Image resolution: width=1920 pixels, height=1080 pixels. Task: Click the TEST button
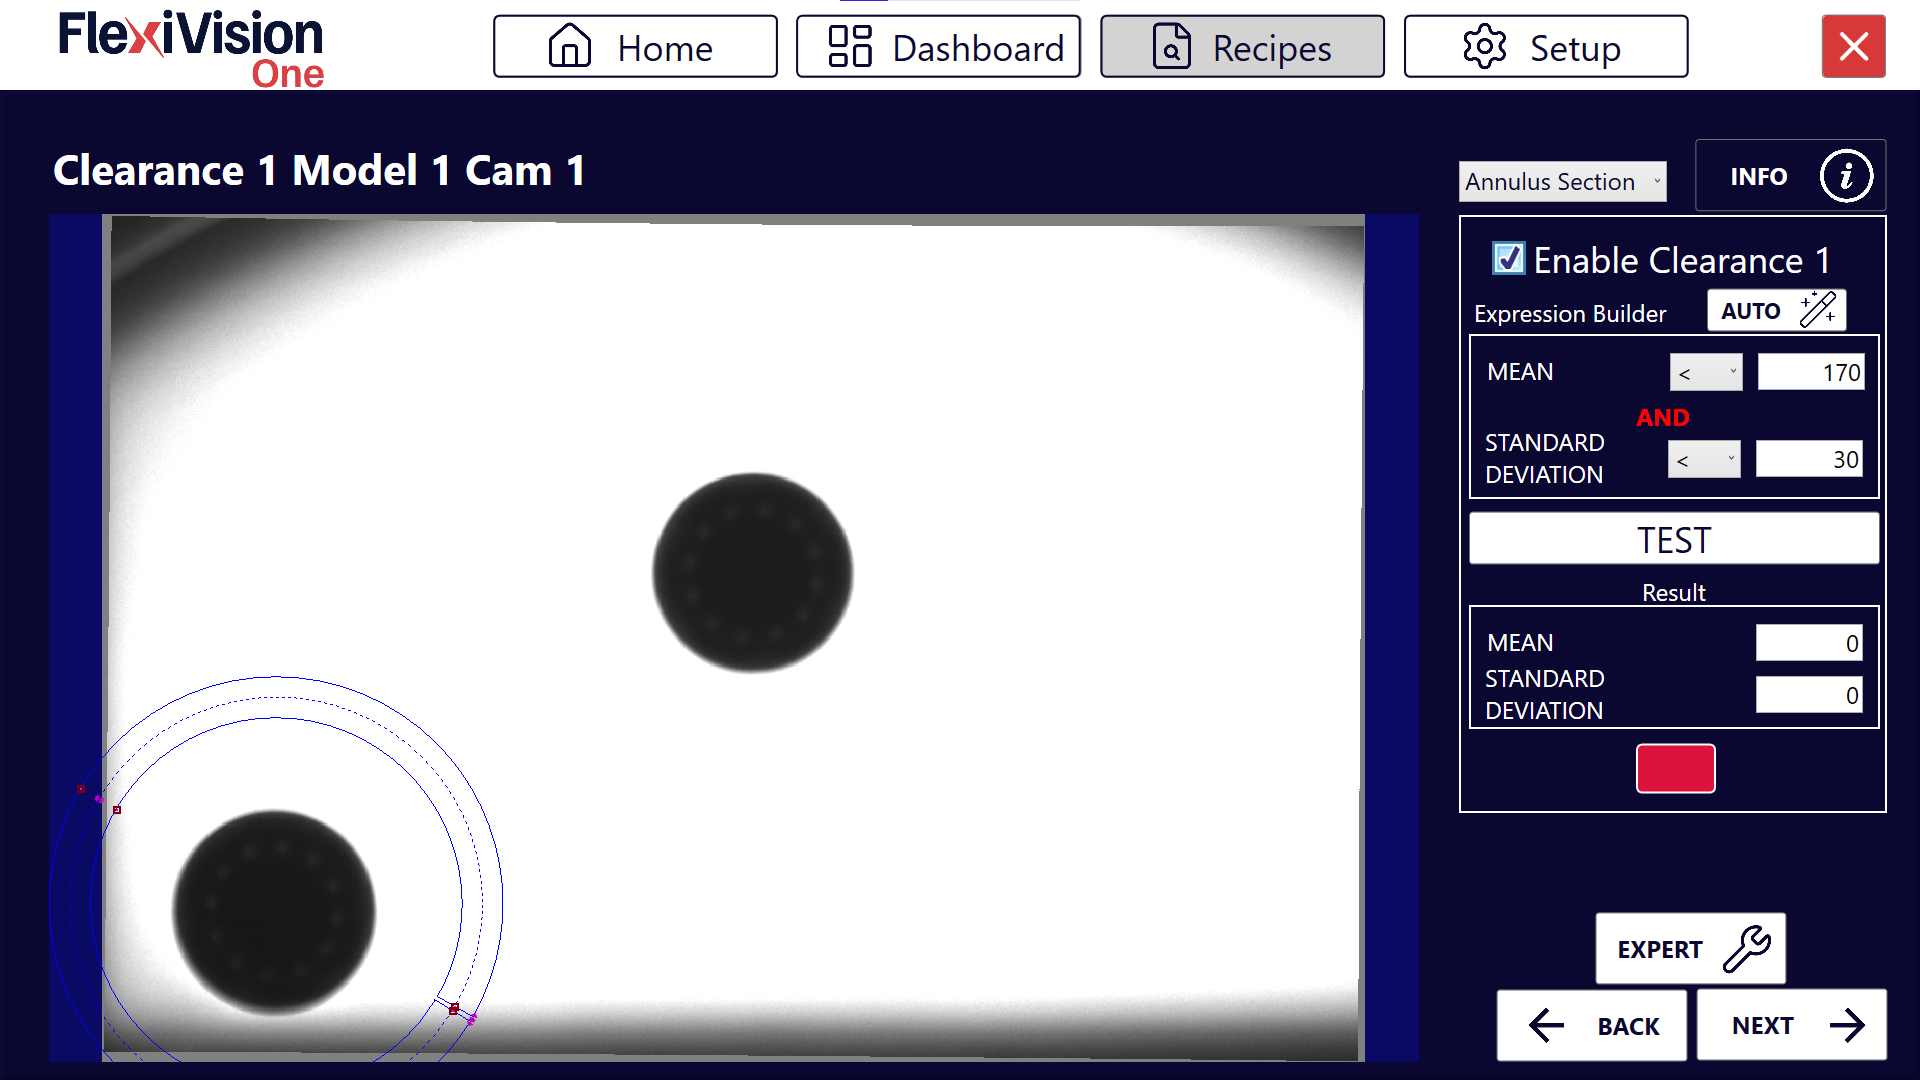pos(1674,540)
